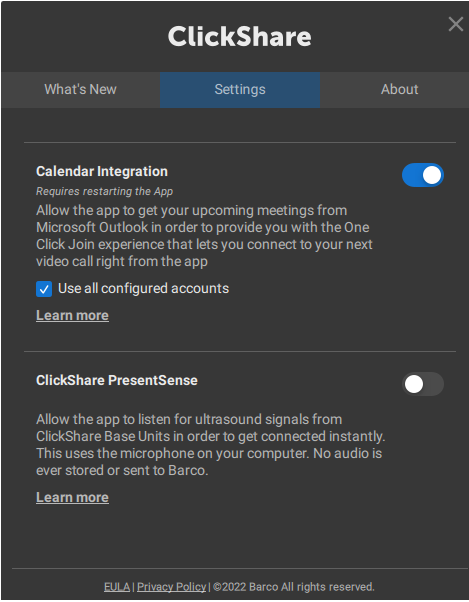Close the ClickShare settings window
The width and height of the screenshot is (469, 602).
pos(456,24)
